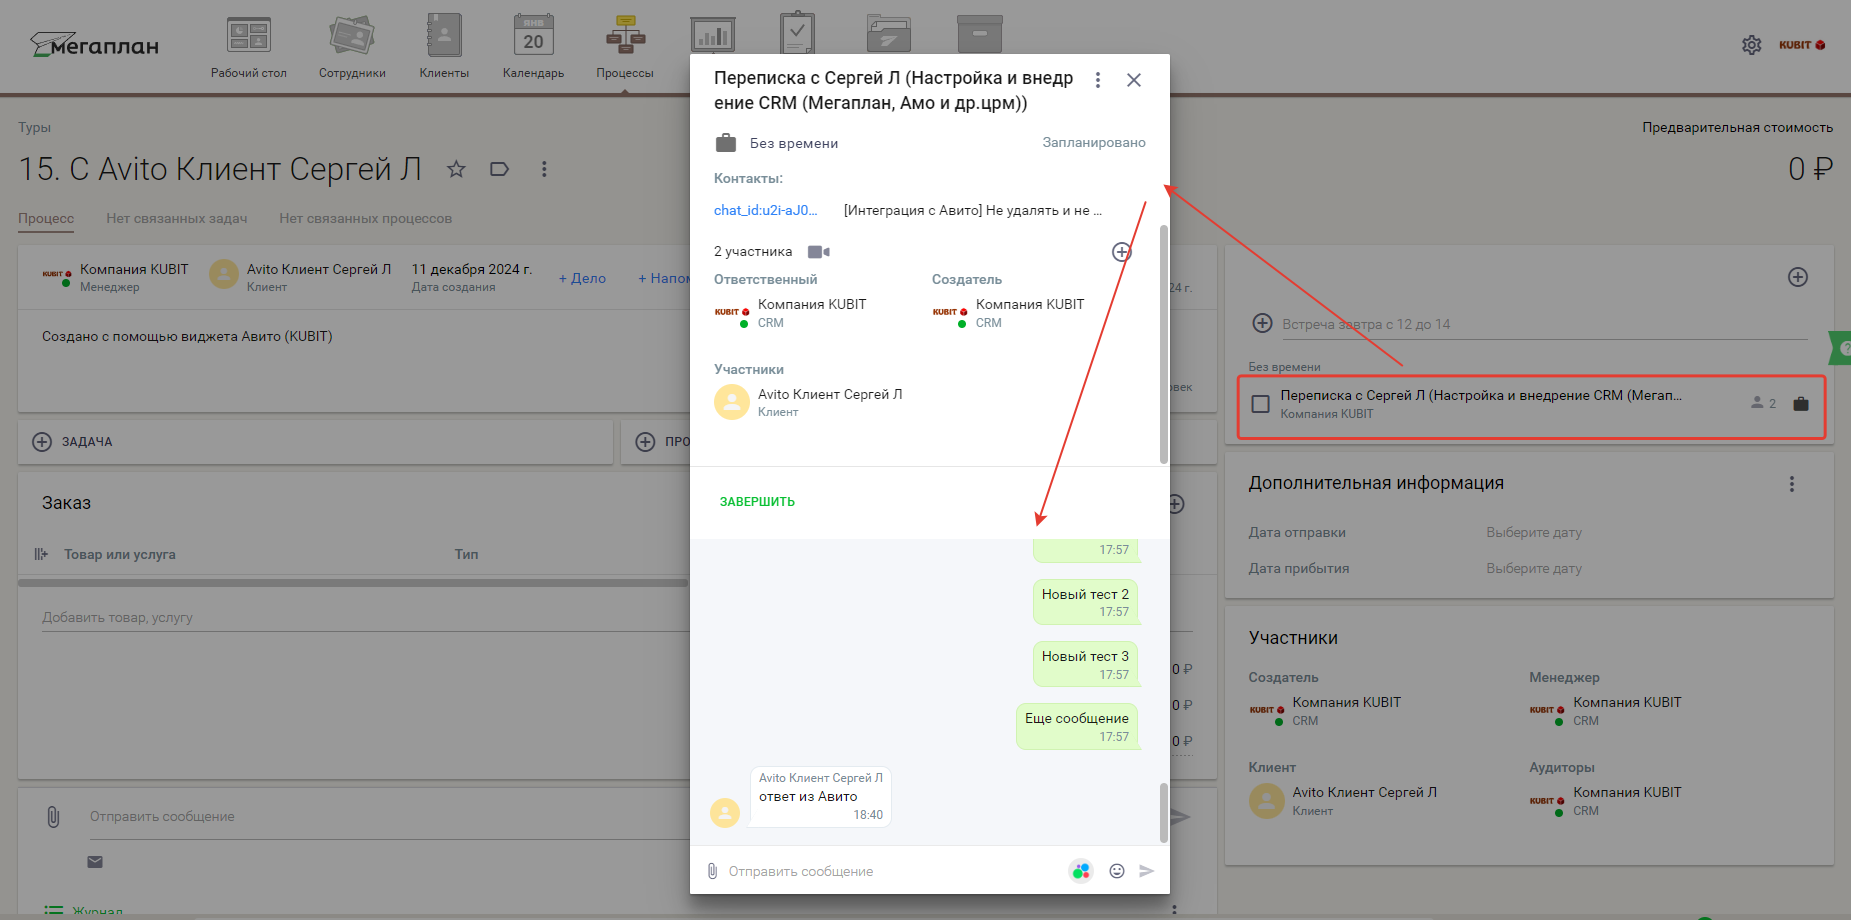Viewport: 1851px width, 920px height.
Task: Open the tasks clipboard icon in top bar
Action: click(797, 34)
